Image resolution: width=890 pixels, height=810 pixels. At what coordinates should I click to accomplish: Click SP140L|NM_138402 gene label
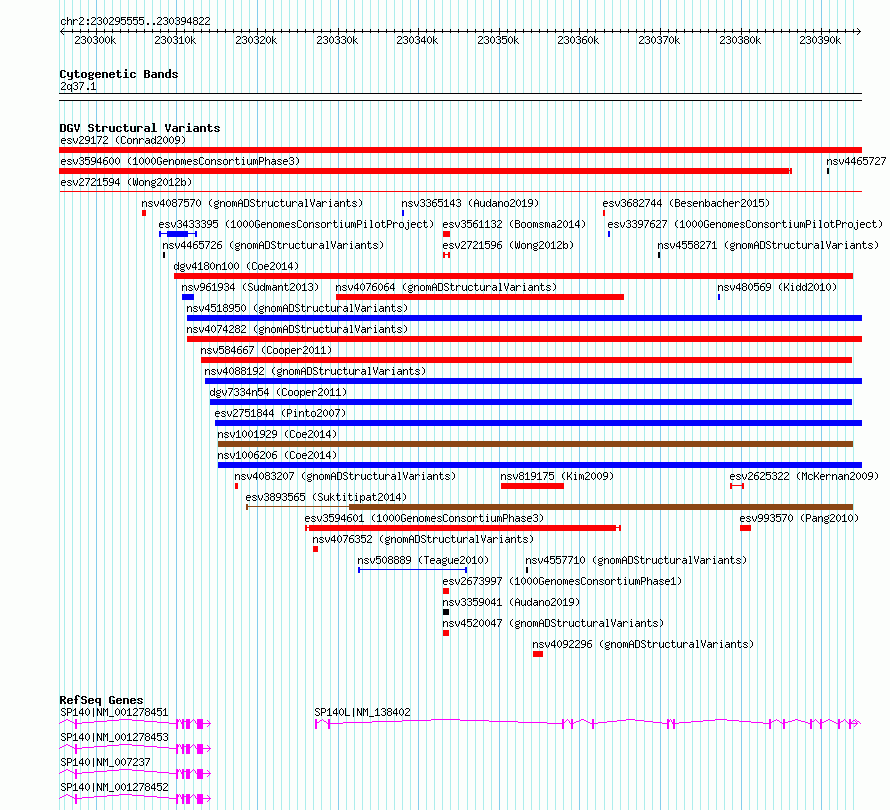(362, 712)
